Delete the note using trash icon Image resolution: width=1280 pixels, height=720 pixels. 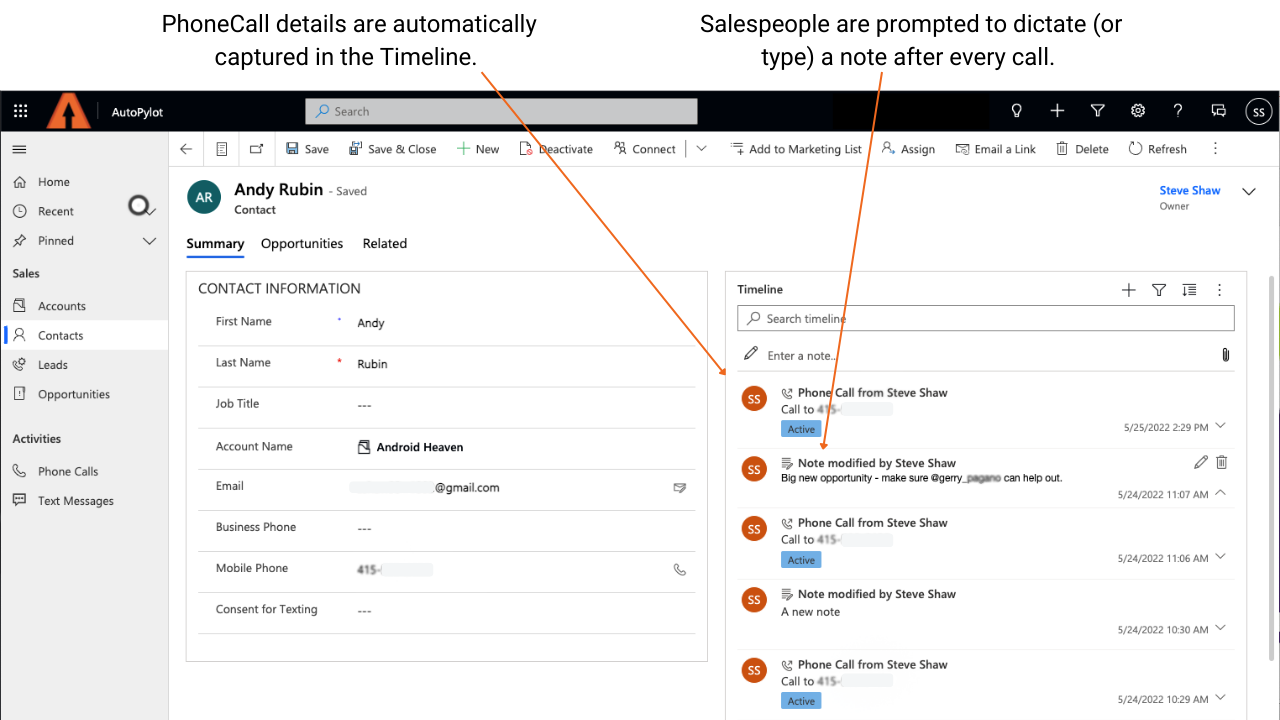point(1221,462)
